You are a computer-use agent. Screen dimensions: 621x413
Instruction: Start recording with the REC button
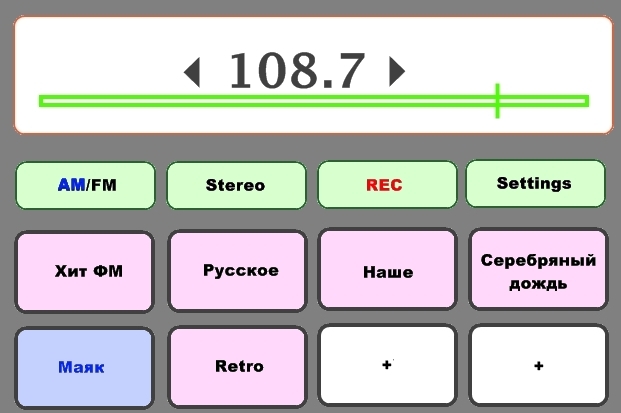[x=385, y=185]
